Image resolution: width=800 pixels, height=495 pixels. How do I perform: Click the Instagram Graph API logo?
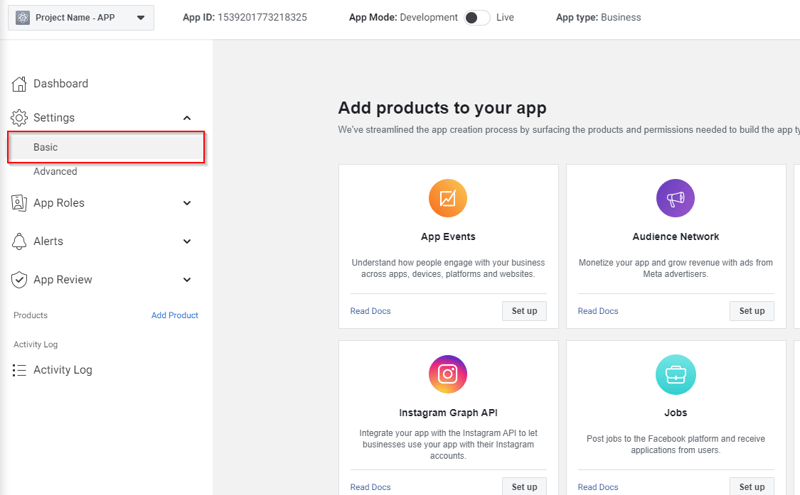tap(448, 374)
